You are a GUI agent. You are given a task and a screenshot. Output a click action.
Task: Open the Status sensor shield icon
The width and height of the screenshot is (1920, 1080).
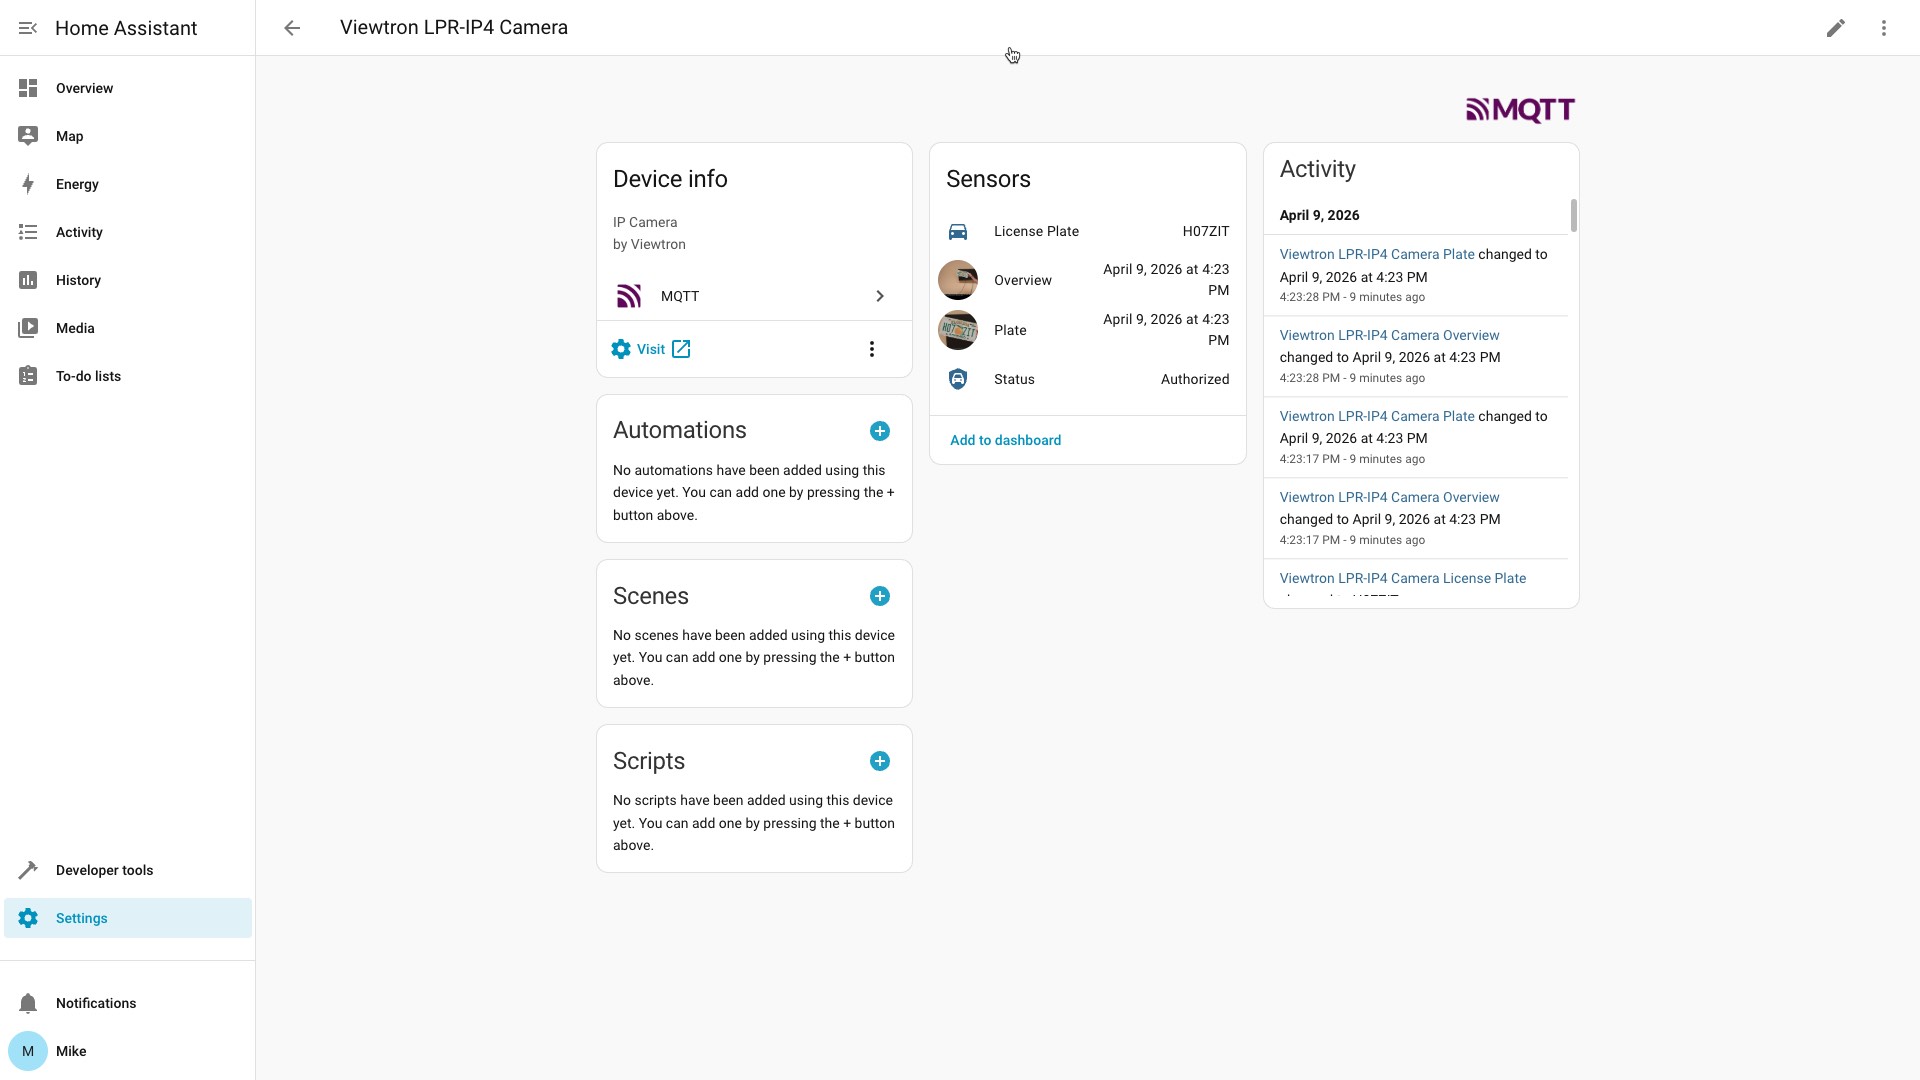click(x=957, y=379)
